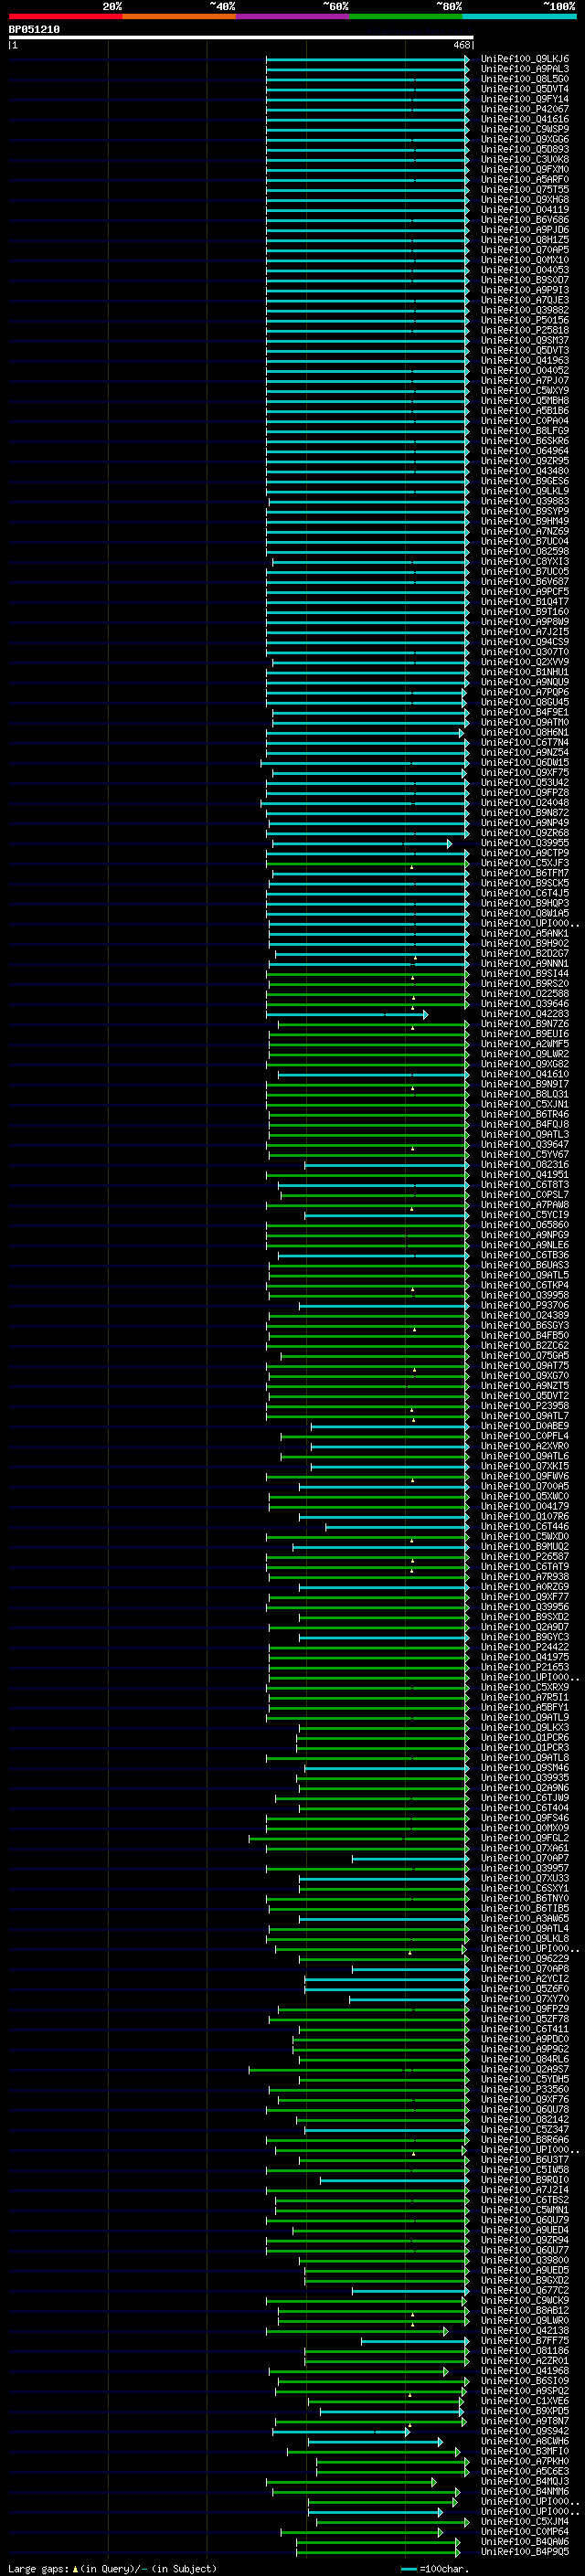
Task: Select hit UniRef100_O82316
Action: click(x=525, y=1165)
